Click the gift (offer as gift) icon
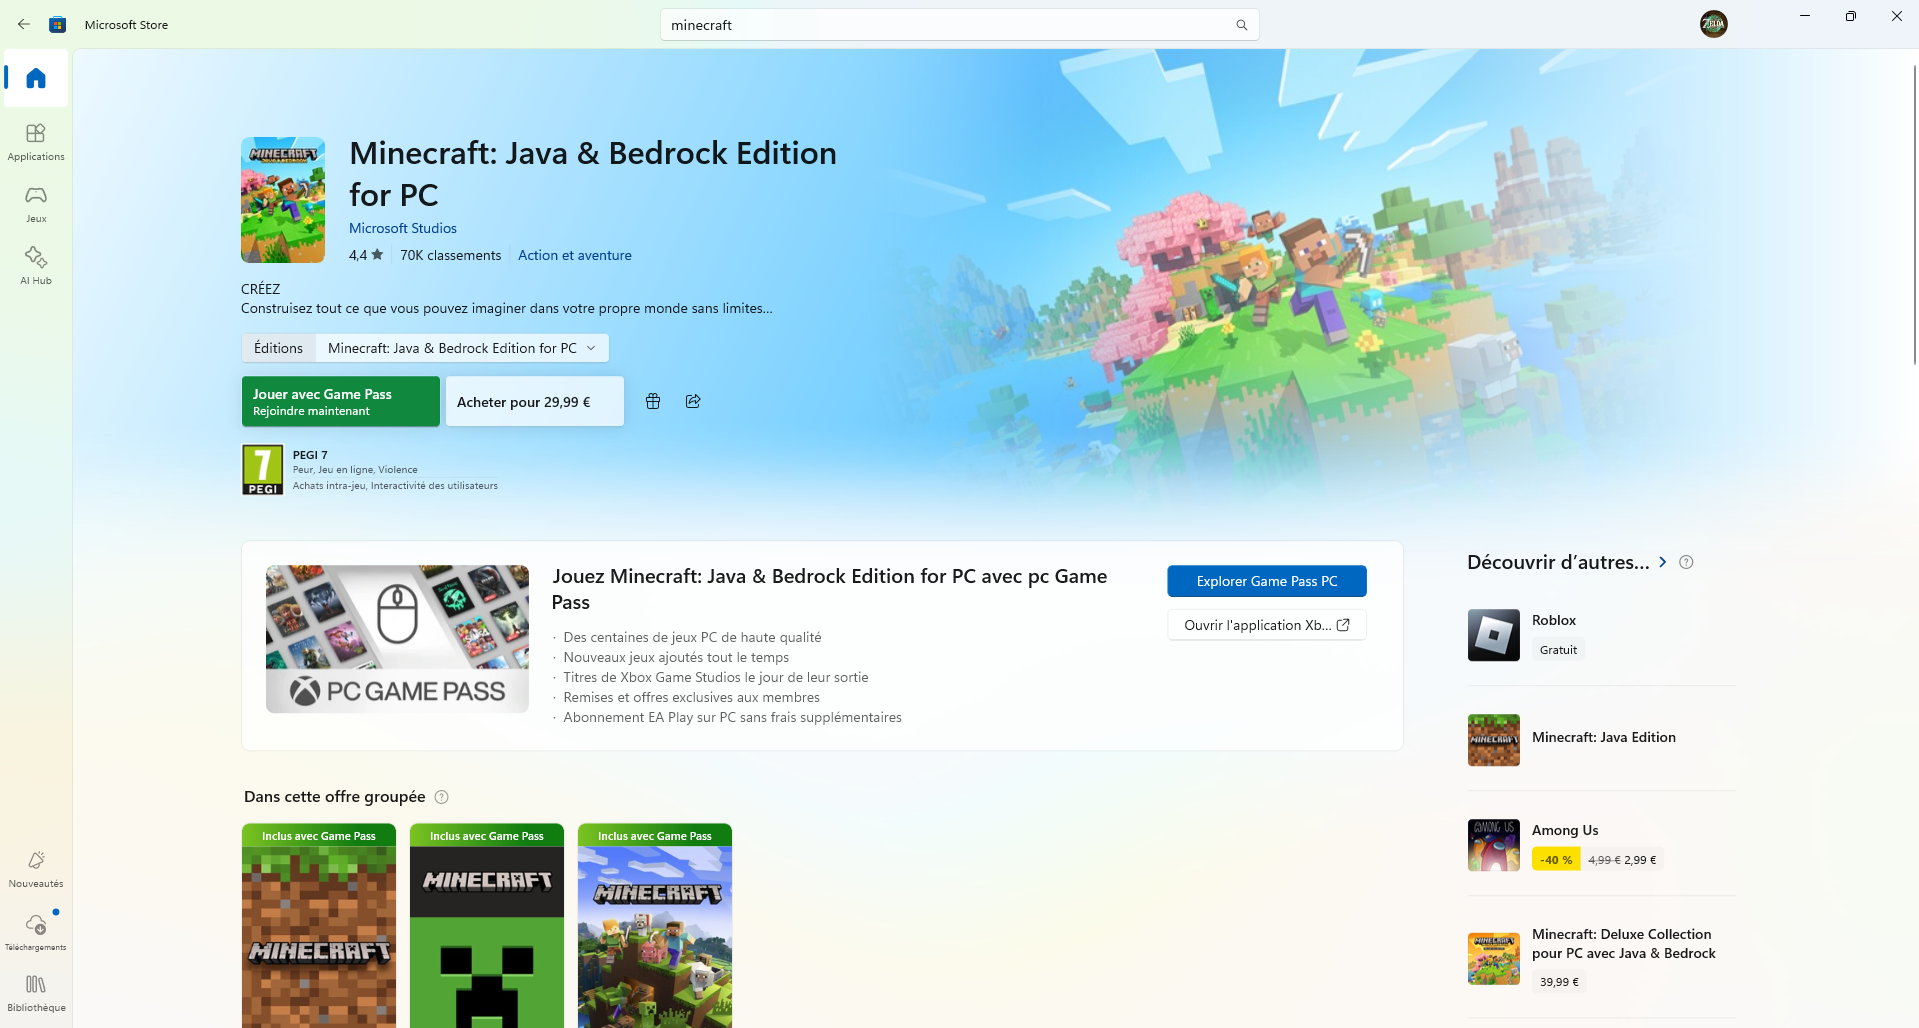Screen dimensions: 1919x1028 click(653, 401)
